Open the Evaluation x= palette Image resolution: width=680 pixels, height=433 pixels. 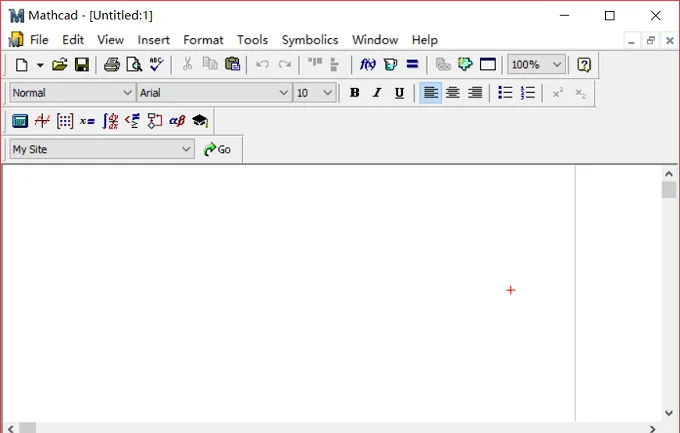87,121
